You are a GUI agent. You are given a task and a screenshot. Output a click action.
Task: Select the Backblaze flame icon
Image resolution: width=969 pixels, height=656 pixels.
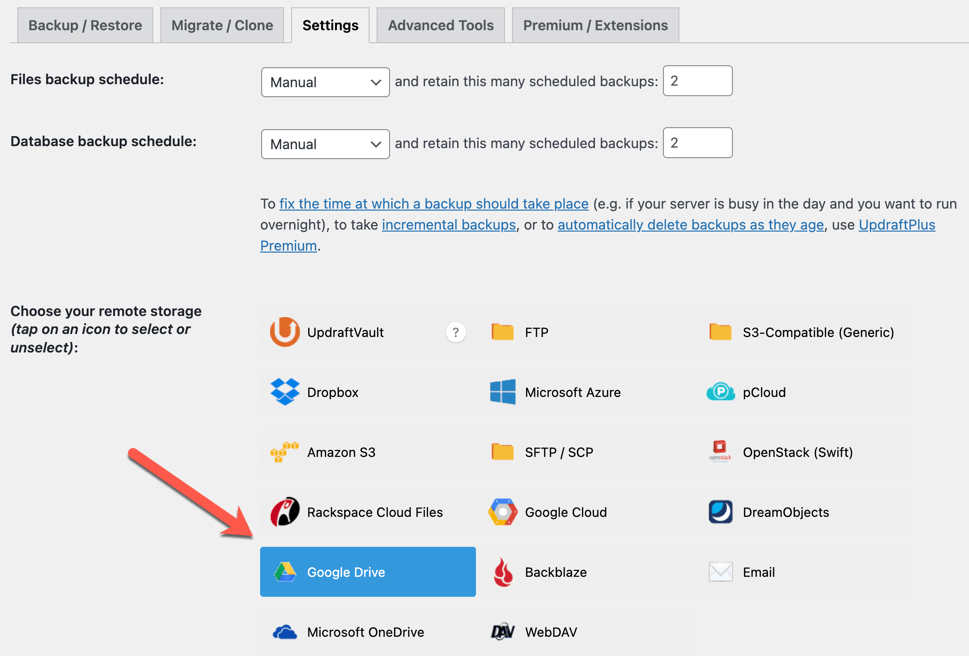click(x=503, y=572)
